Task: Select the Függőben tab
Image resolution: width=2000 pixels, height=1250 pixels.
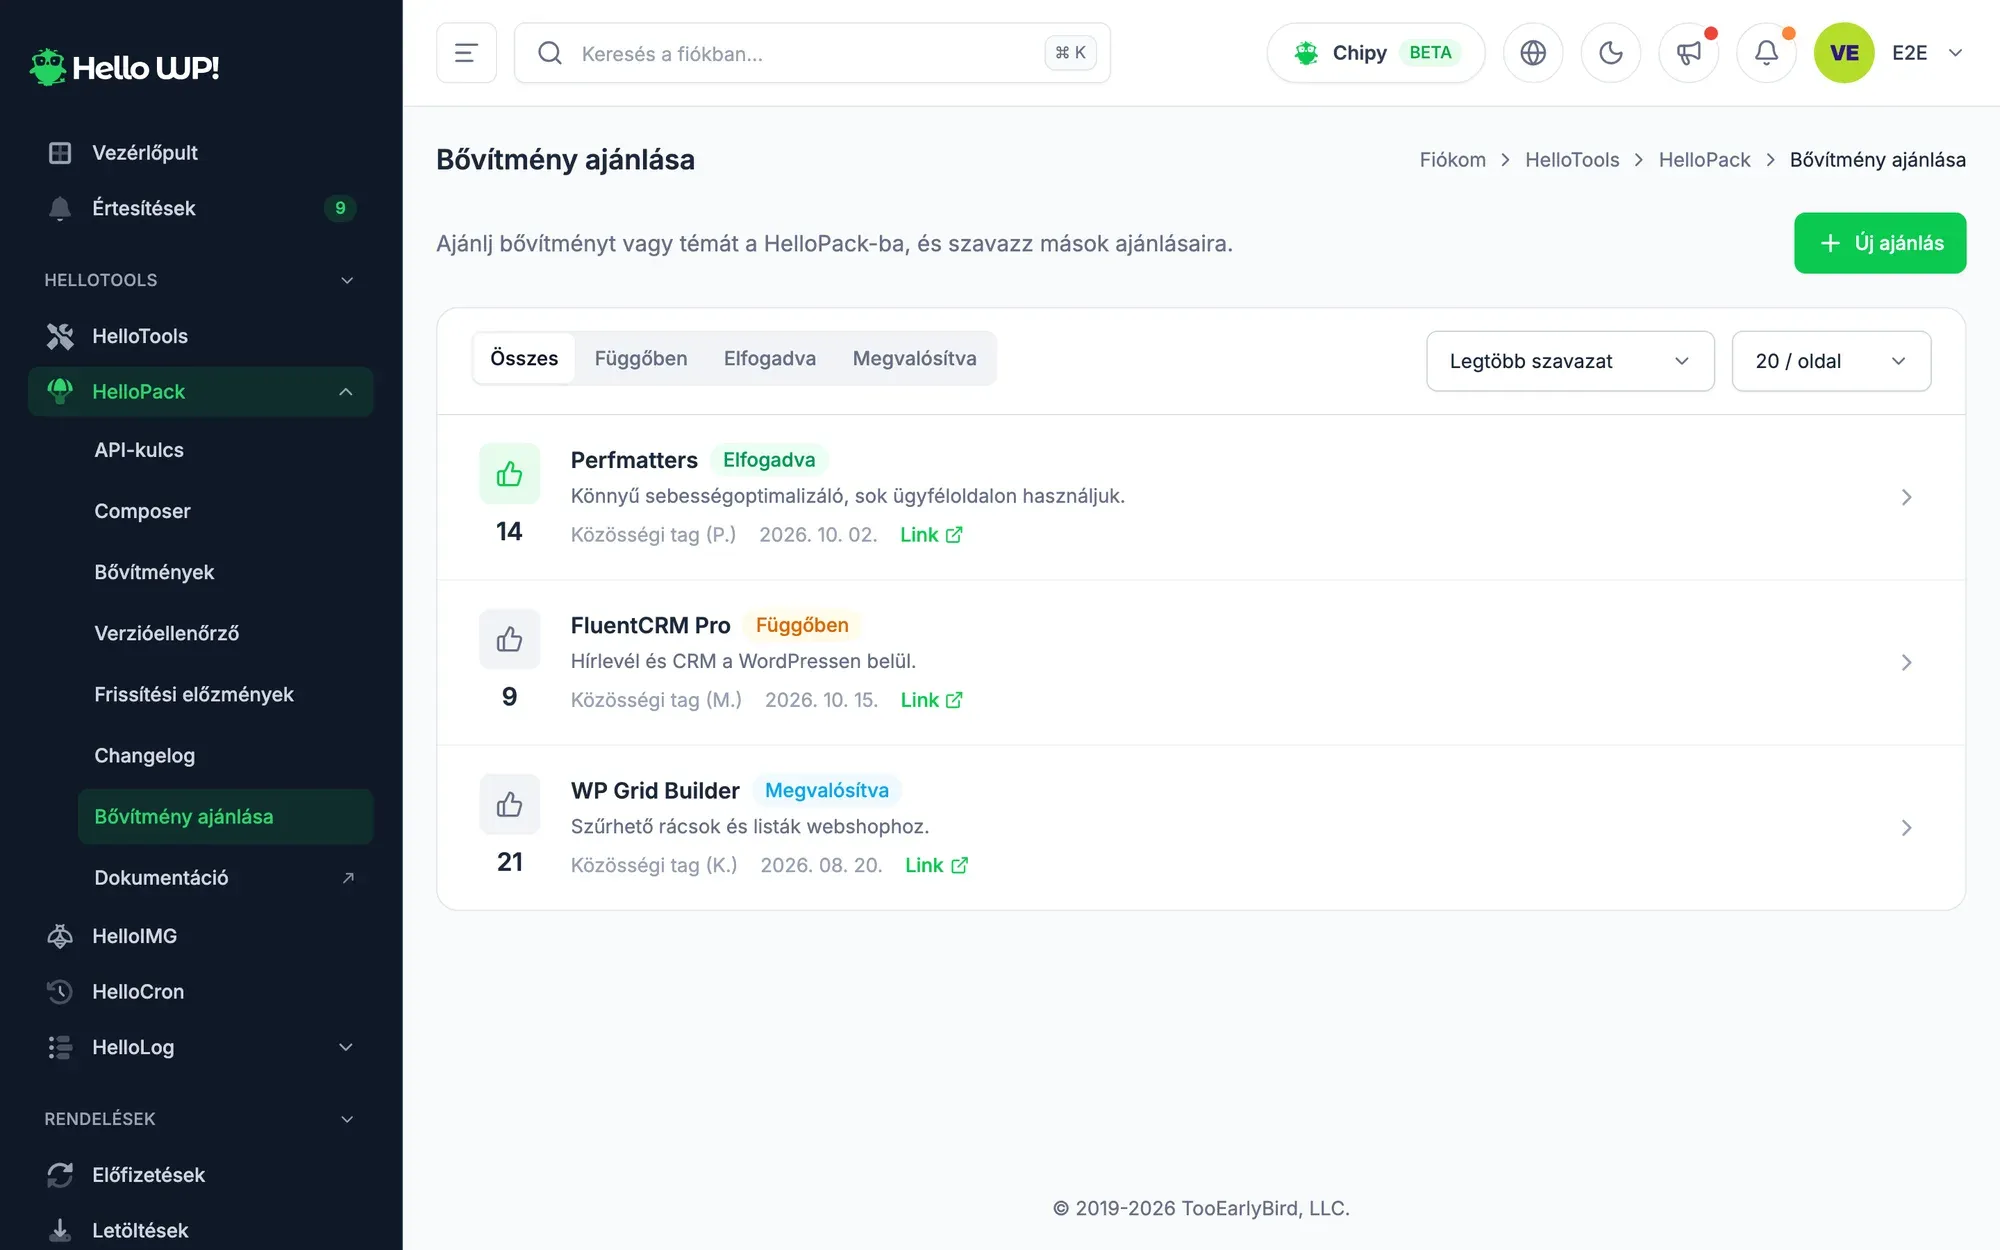Action: pyautogui.click(x=641, y=358)
